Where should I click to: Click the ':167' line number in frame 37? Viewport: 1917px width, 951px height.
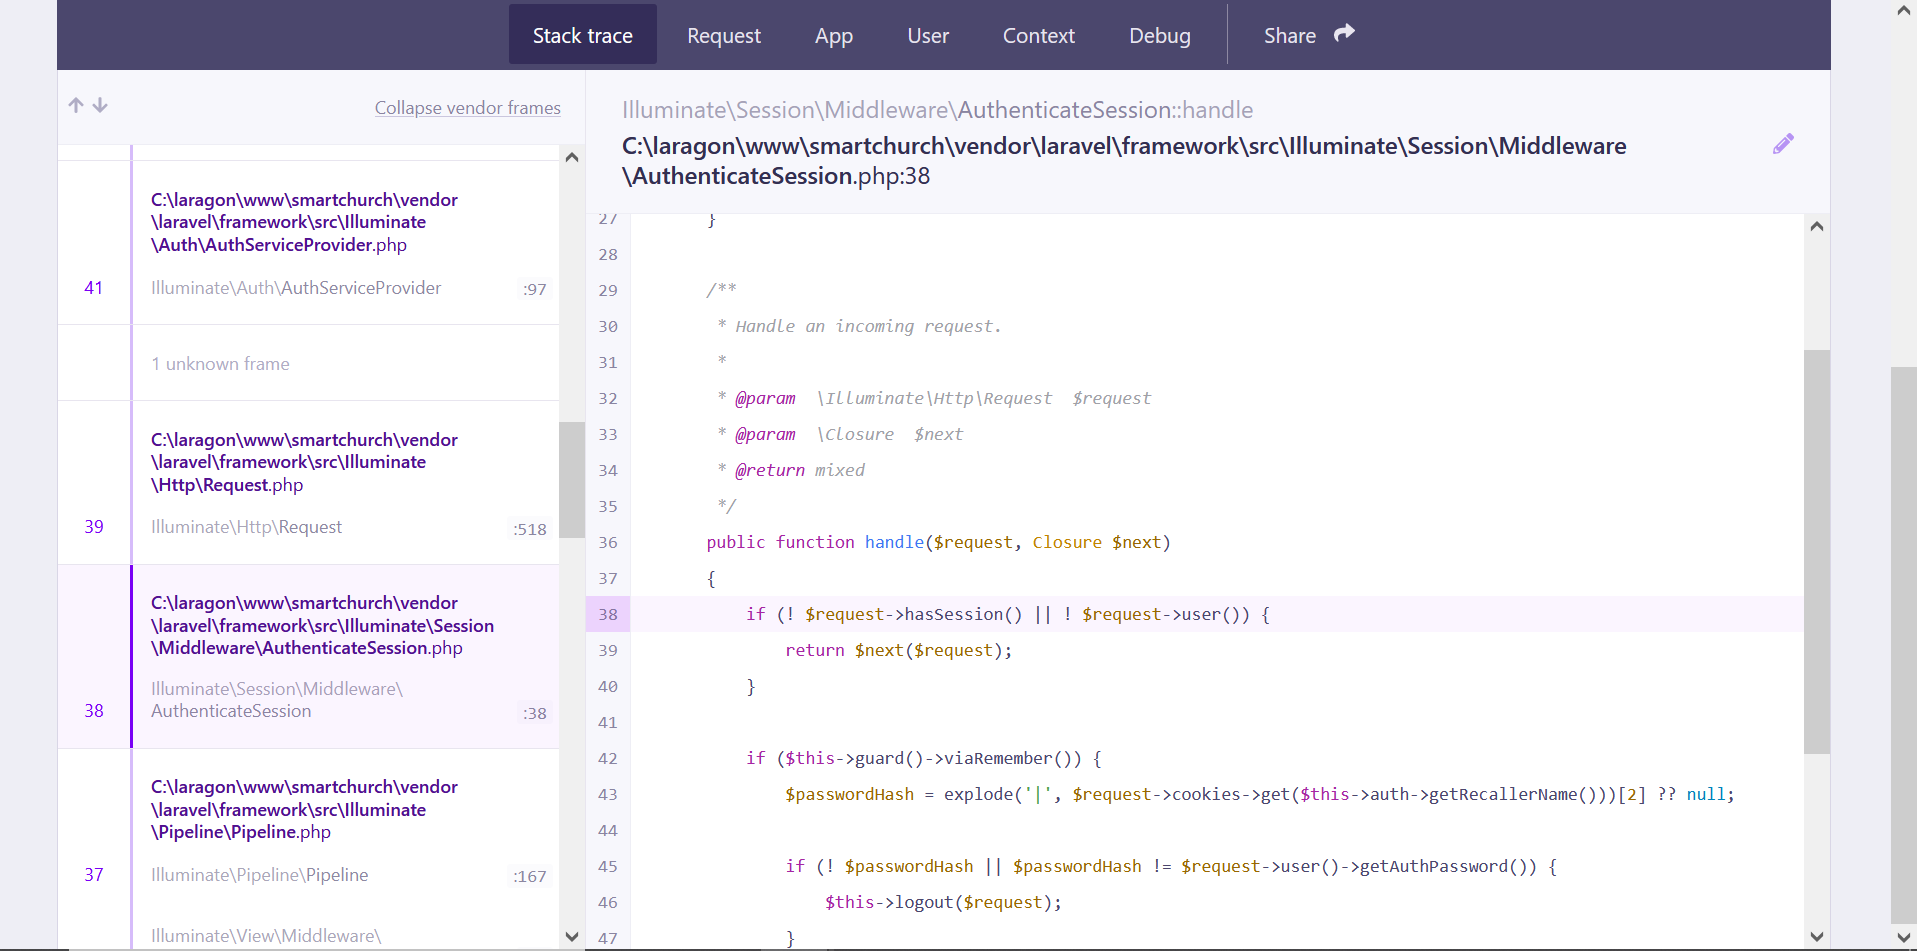[530, 876]
